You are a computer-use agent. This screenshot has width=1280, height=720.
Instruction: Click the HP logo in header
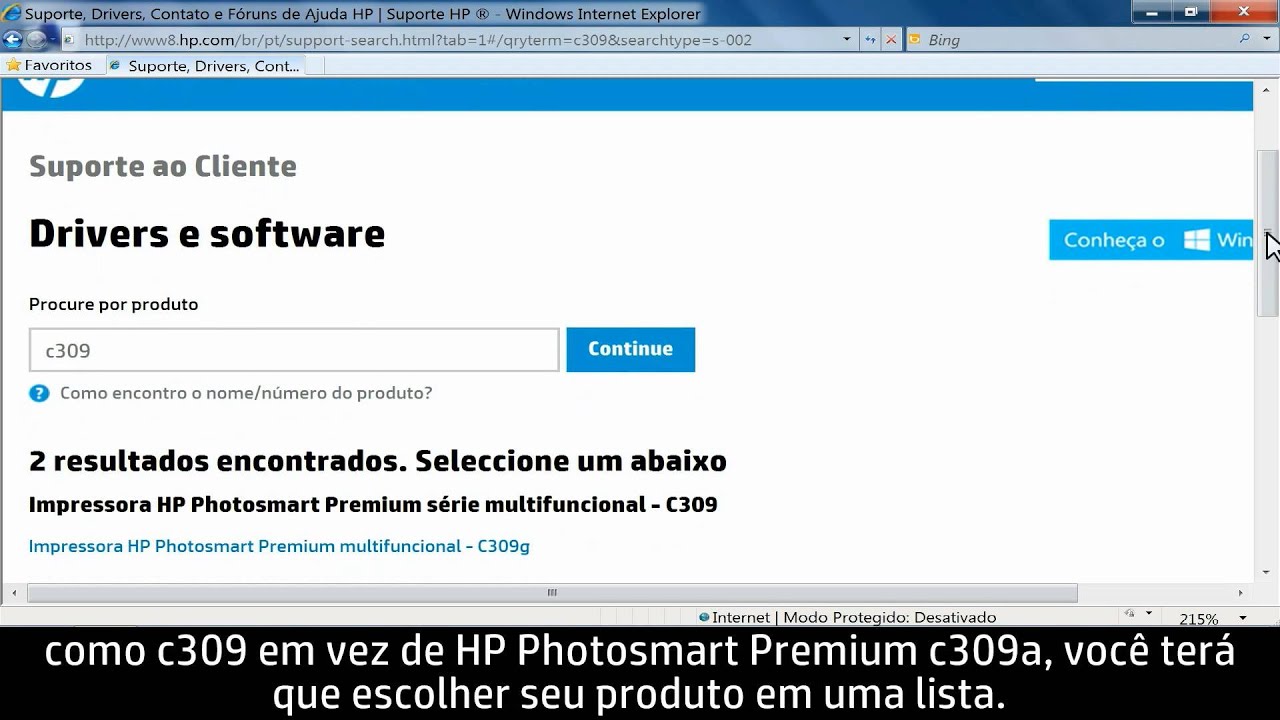[x=52, y=88]
